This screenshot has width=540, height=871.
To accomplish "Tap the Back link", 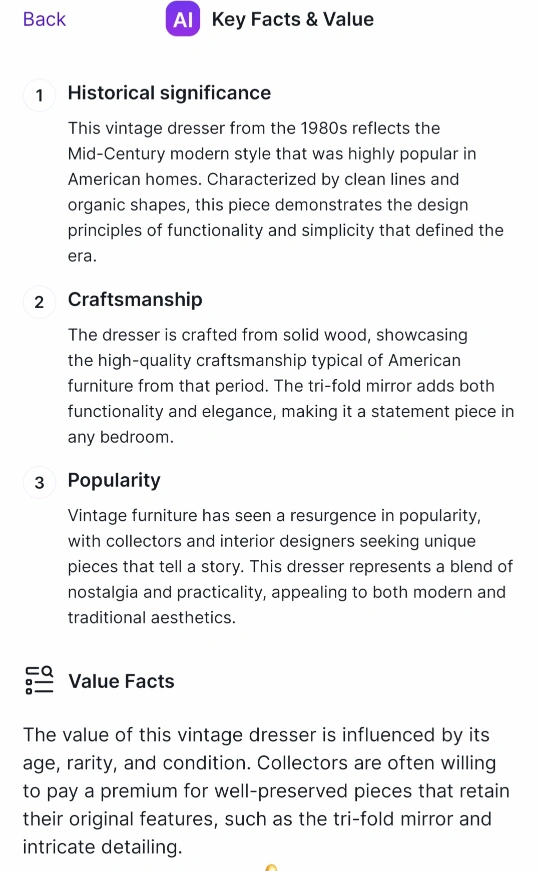I will click(x=44, y=19).
